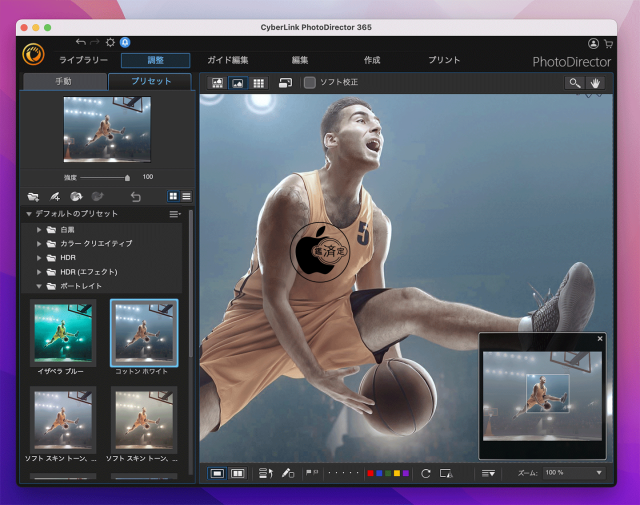Click the 100 strength value
Viewport: 640px width, 505px height.
point(148,177)
